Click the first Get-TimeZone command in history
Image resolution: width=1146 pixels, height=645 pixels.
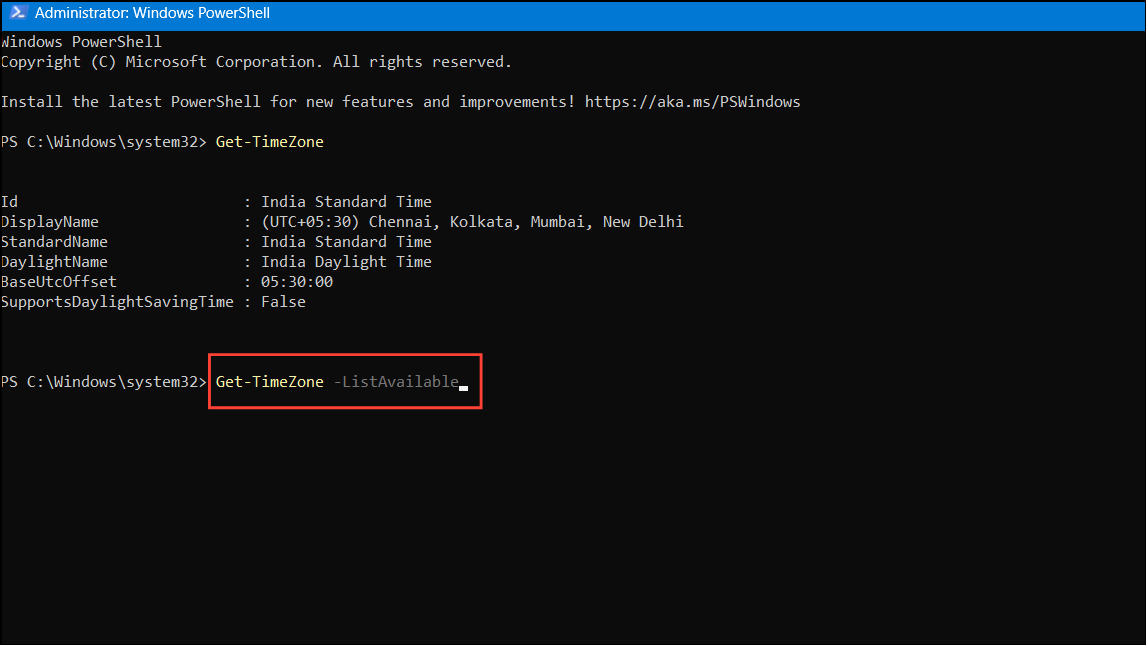point(269,141)
